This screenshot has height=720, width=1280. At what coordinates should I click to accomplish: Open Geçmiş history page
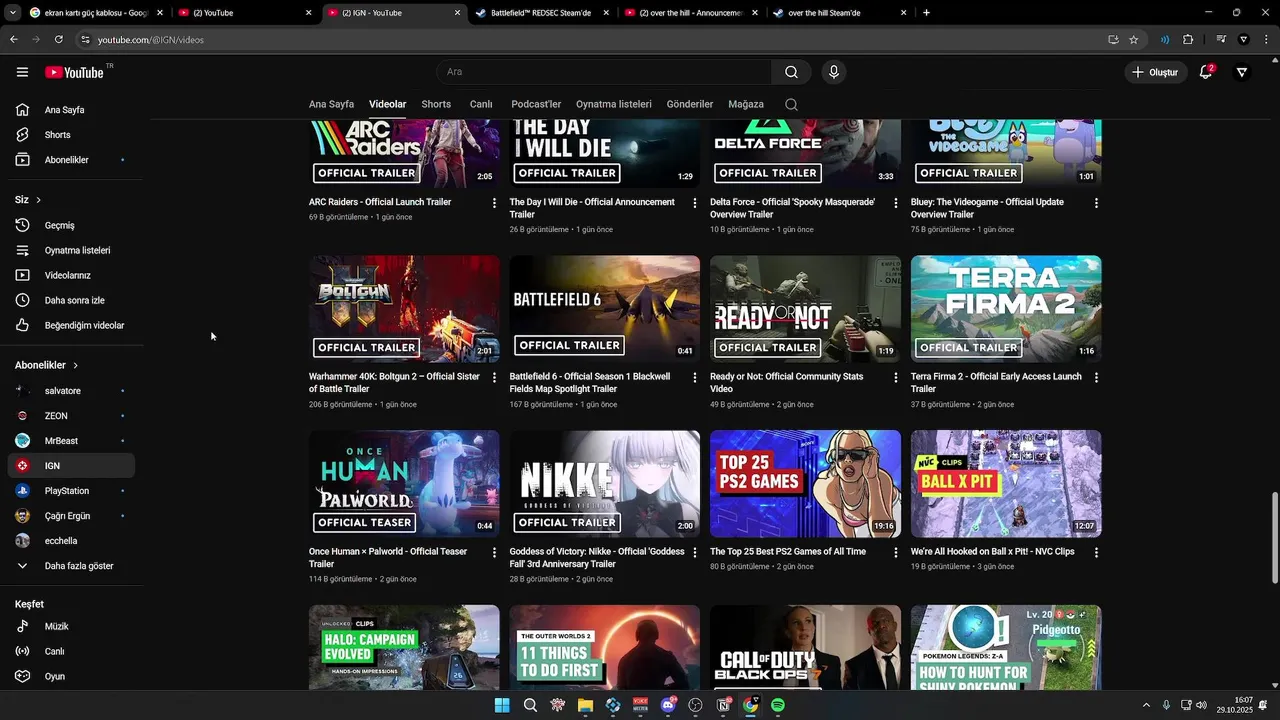click(71, 225)
